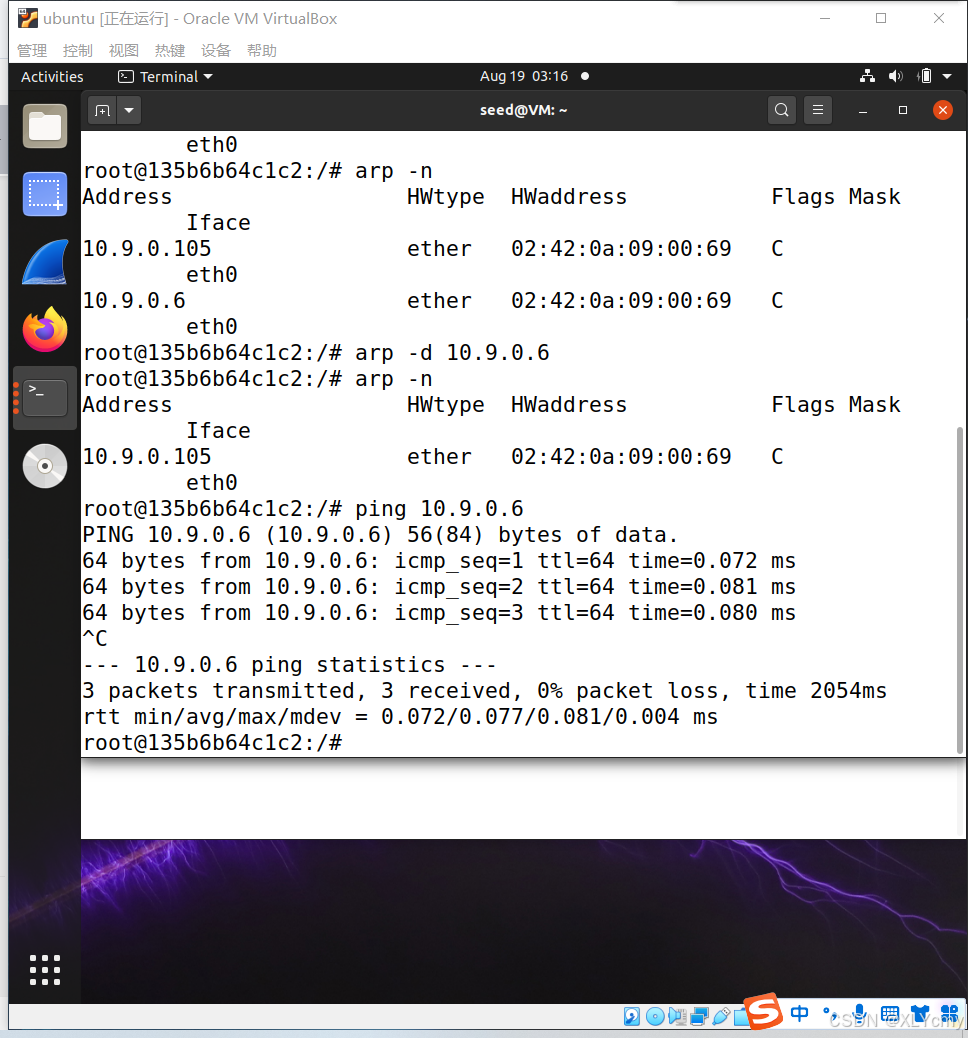Open the Files app in the dock
The height and width of the screenshot is (1038, 968).
(45, 126)
